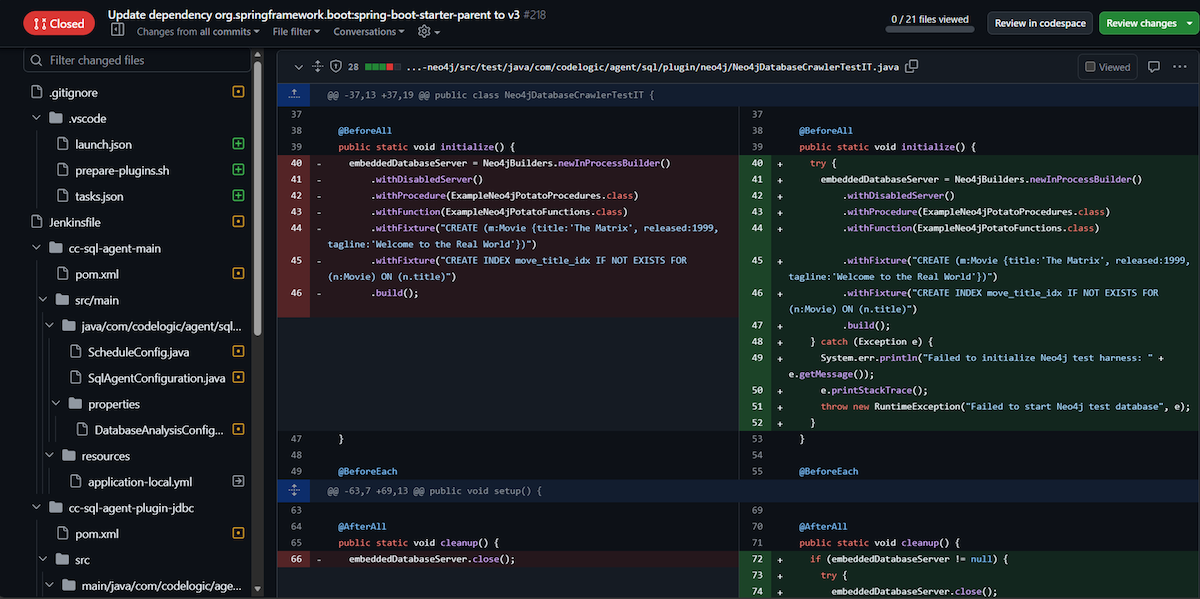Open Jenkinsfile from the changed files list
The height and width of the screenshot is (599, 1200).
75,222
